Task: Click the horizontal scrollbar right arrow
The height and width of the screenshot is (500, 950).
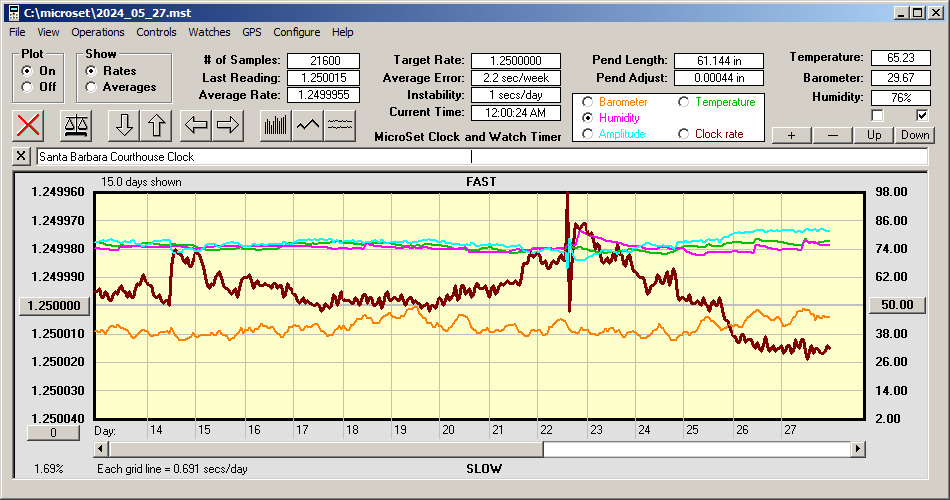Action: click(x=857, y=449)
